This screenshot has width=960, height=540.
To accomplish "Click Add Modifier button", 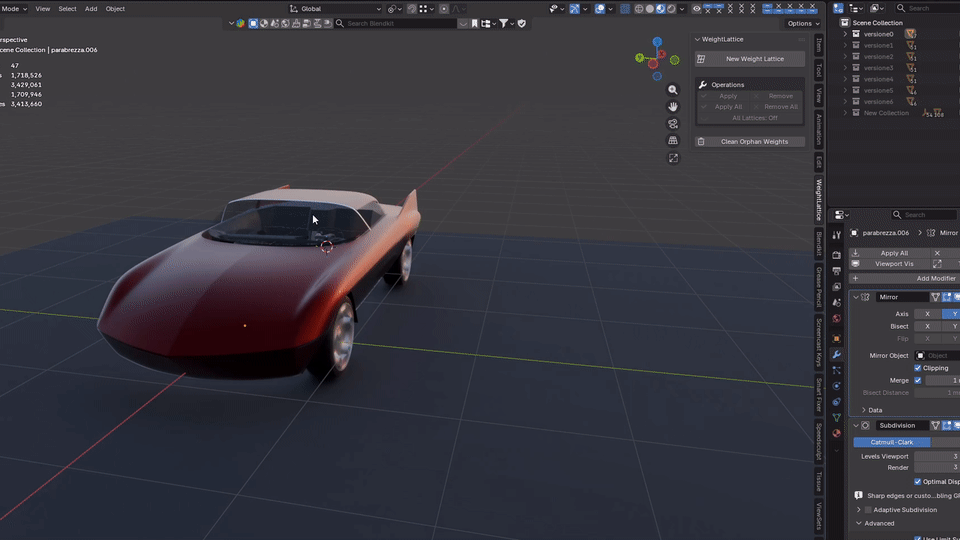I will pos(905,279).
